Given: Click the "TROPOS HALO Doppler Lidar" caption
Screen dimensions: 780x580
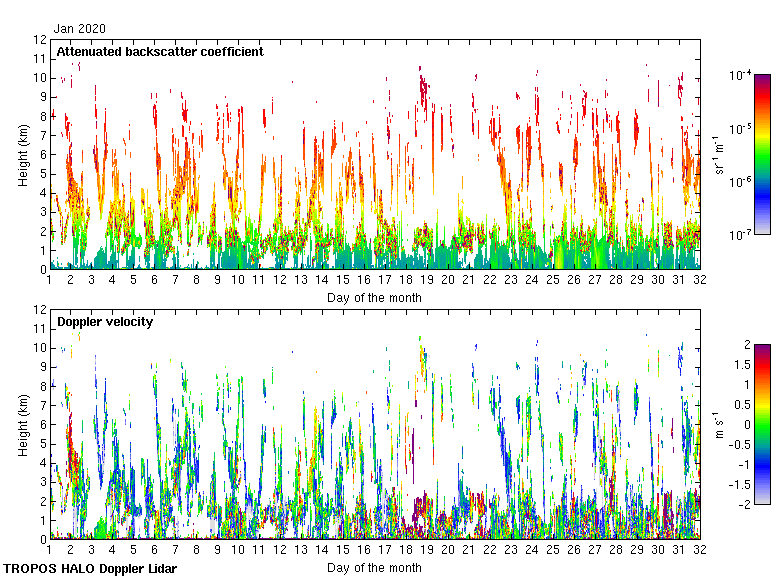Looking at the screenshot, I should 90,569.
